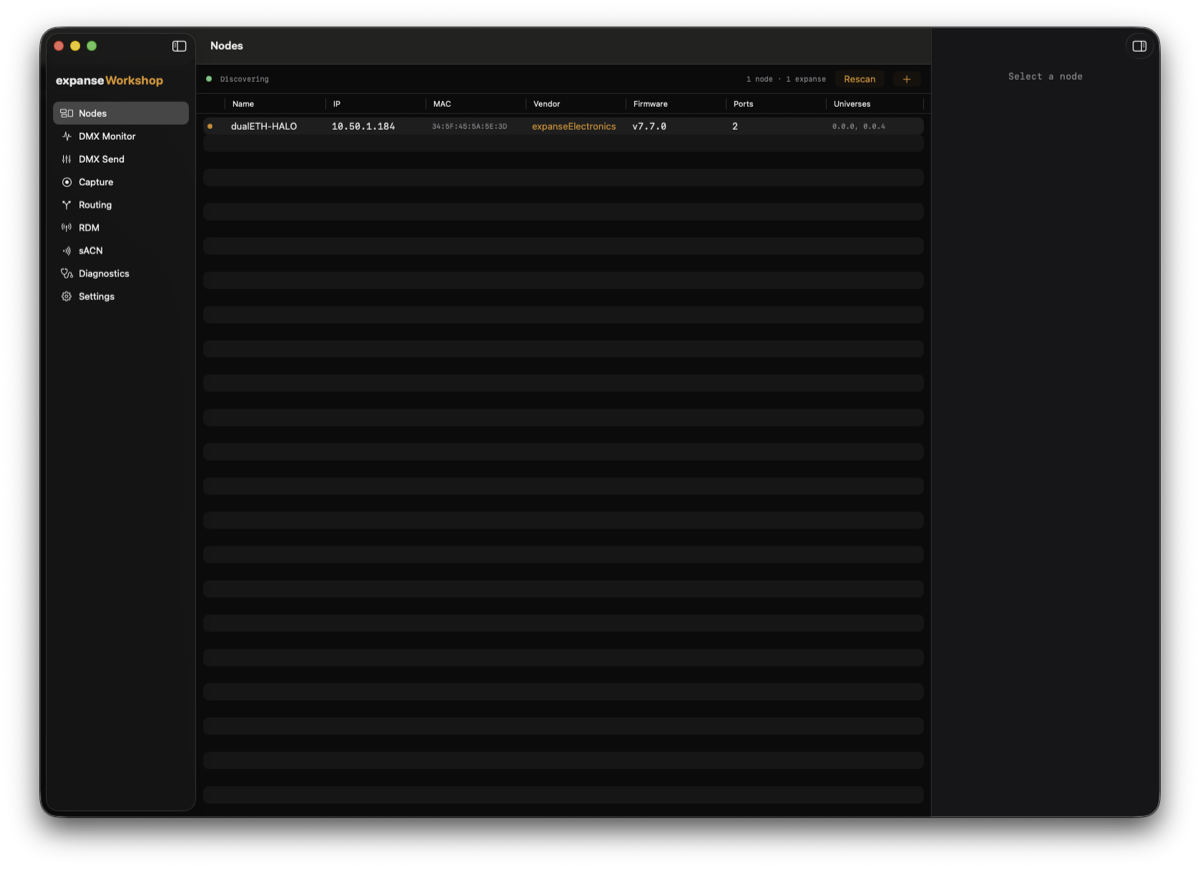Viewport: 1200px width, 870px height.
Task: Click the expanseElectronics vendor link
Action: (x=574, y=127)
